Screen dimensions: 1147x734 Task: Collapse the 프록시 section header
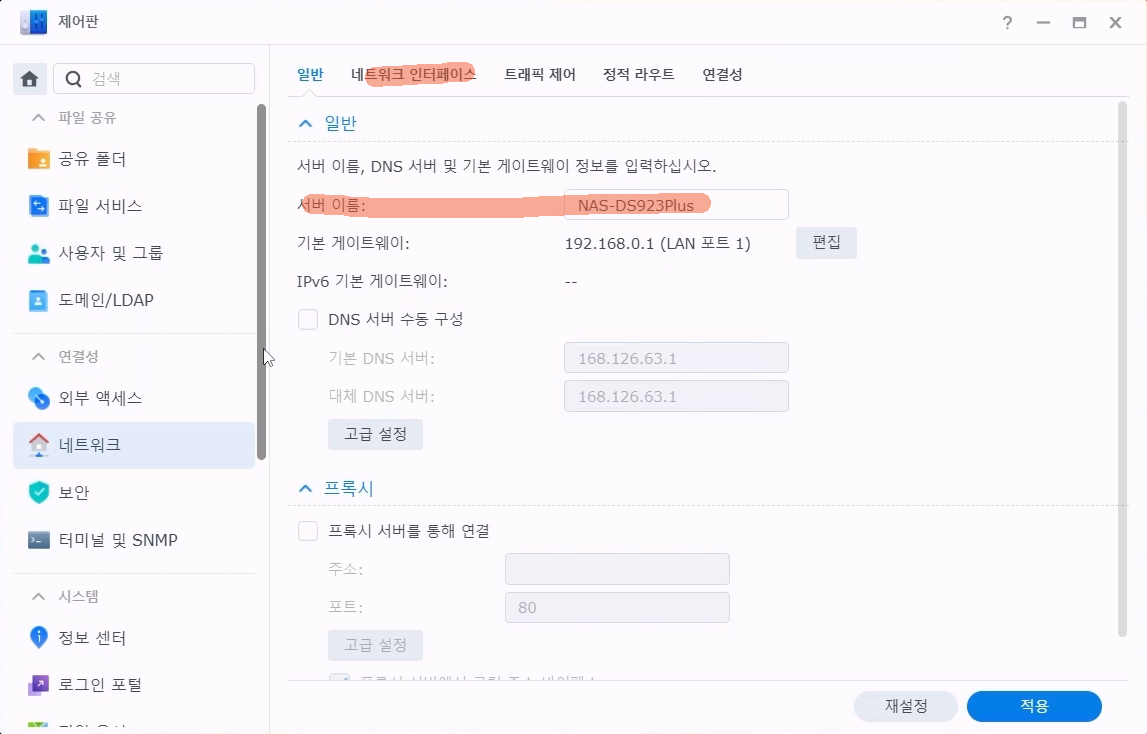point(306,489)
